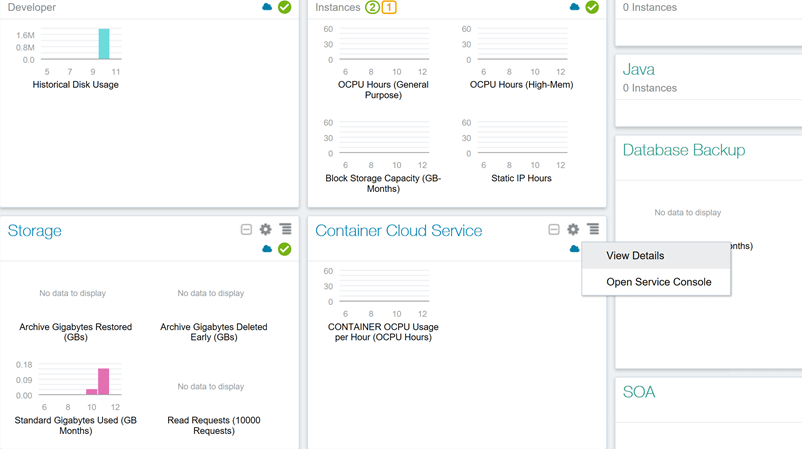The width and height of the screenshot is (802, 449).
Task: Click green checkmark status in Instances panel
Action: (592, 7)
